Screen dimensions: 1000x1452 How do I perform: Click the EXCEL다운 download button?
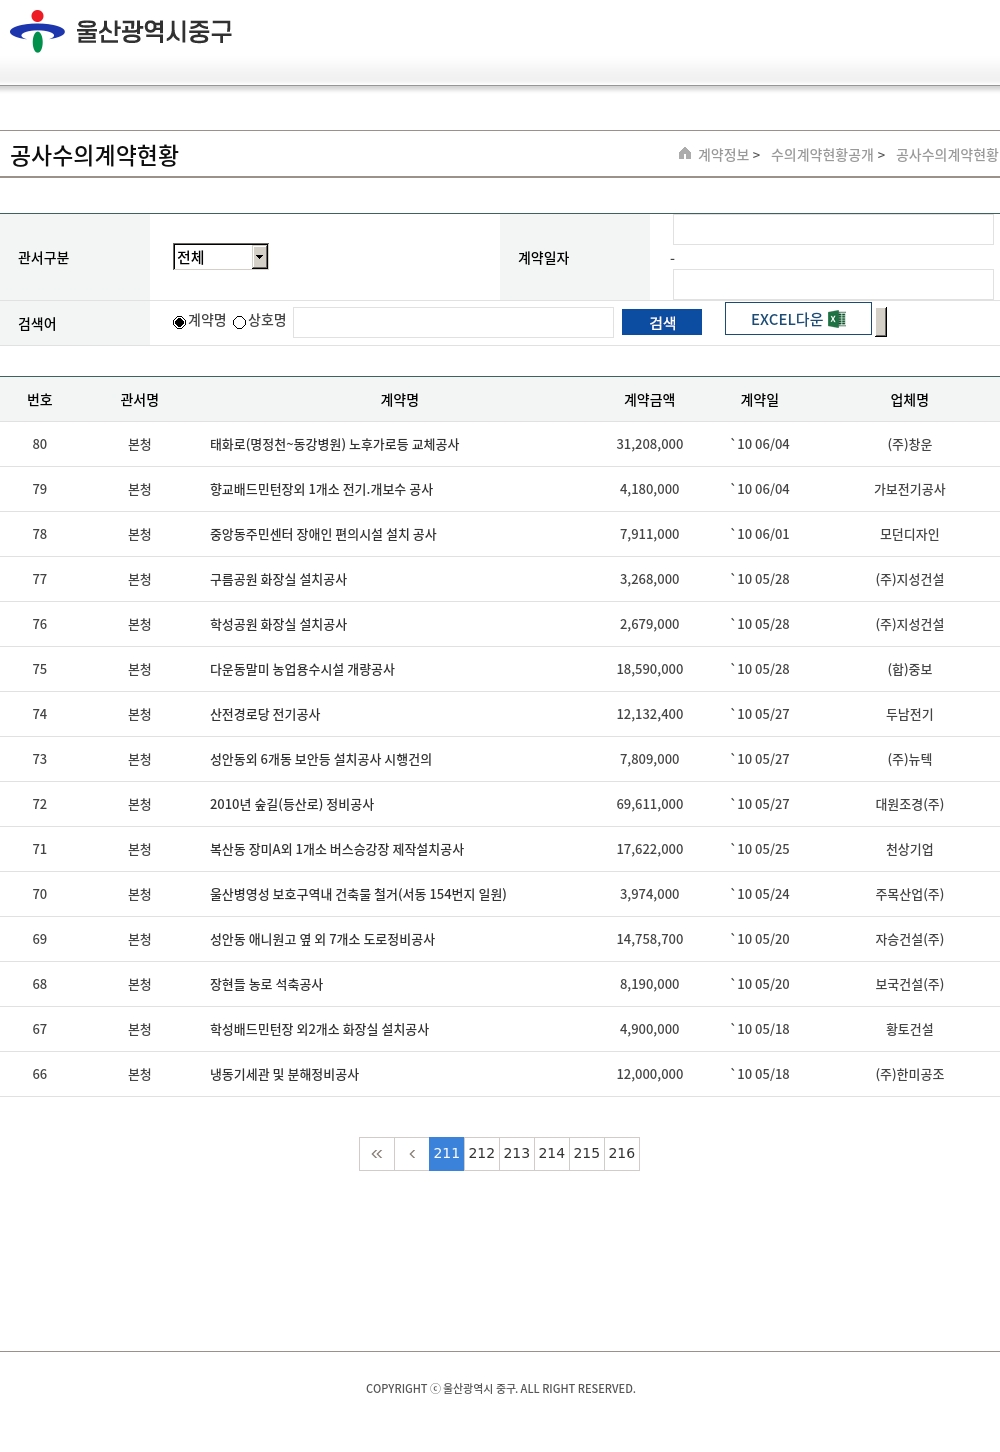(797, 319)
